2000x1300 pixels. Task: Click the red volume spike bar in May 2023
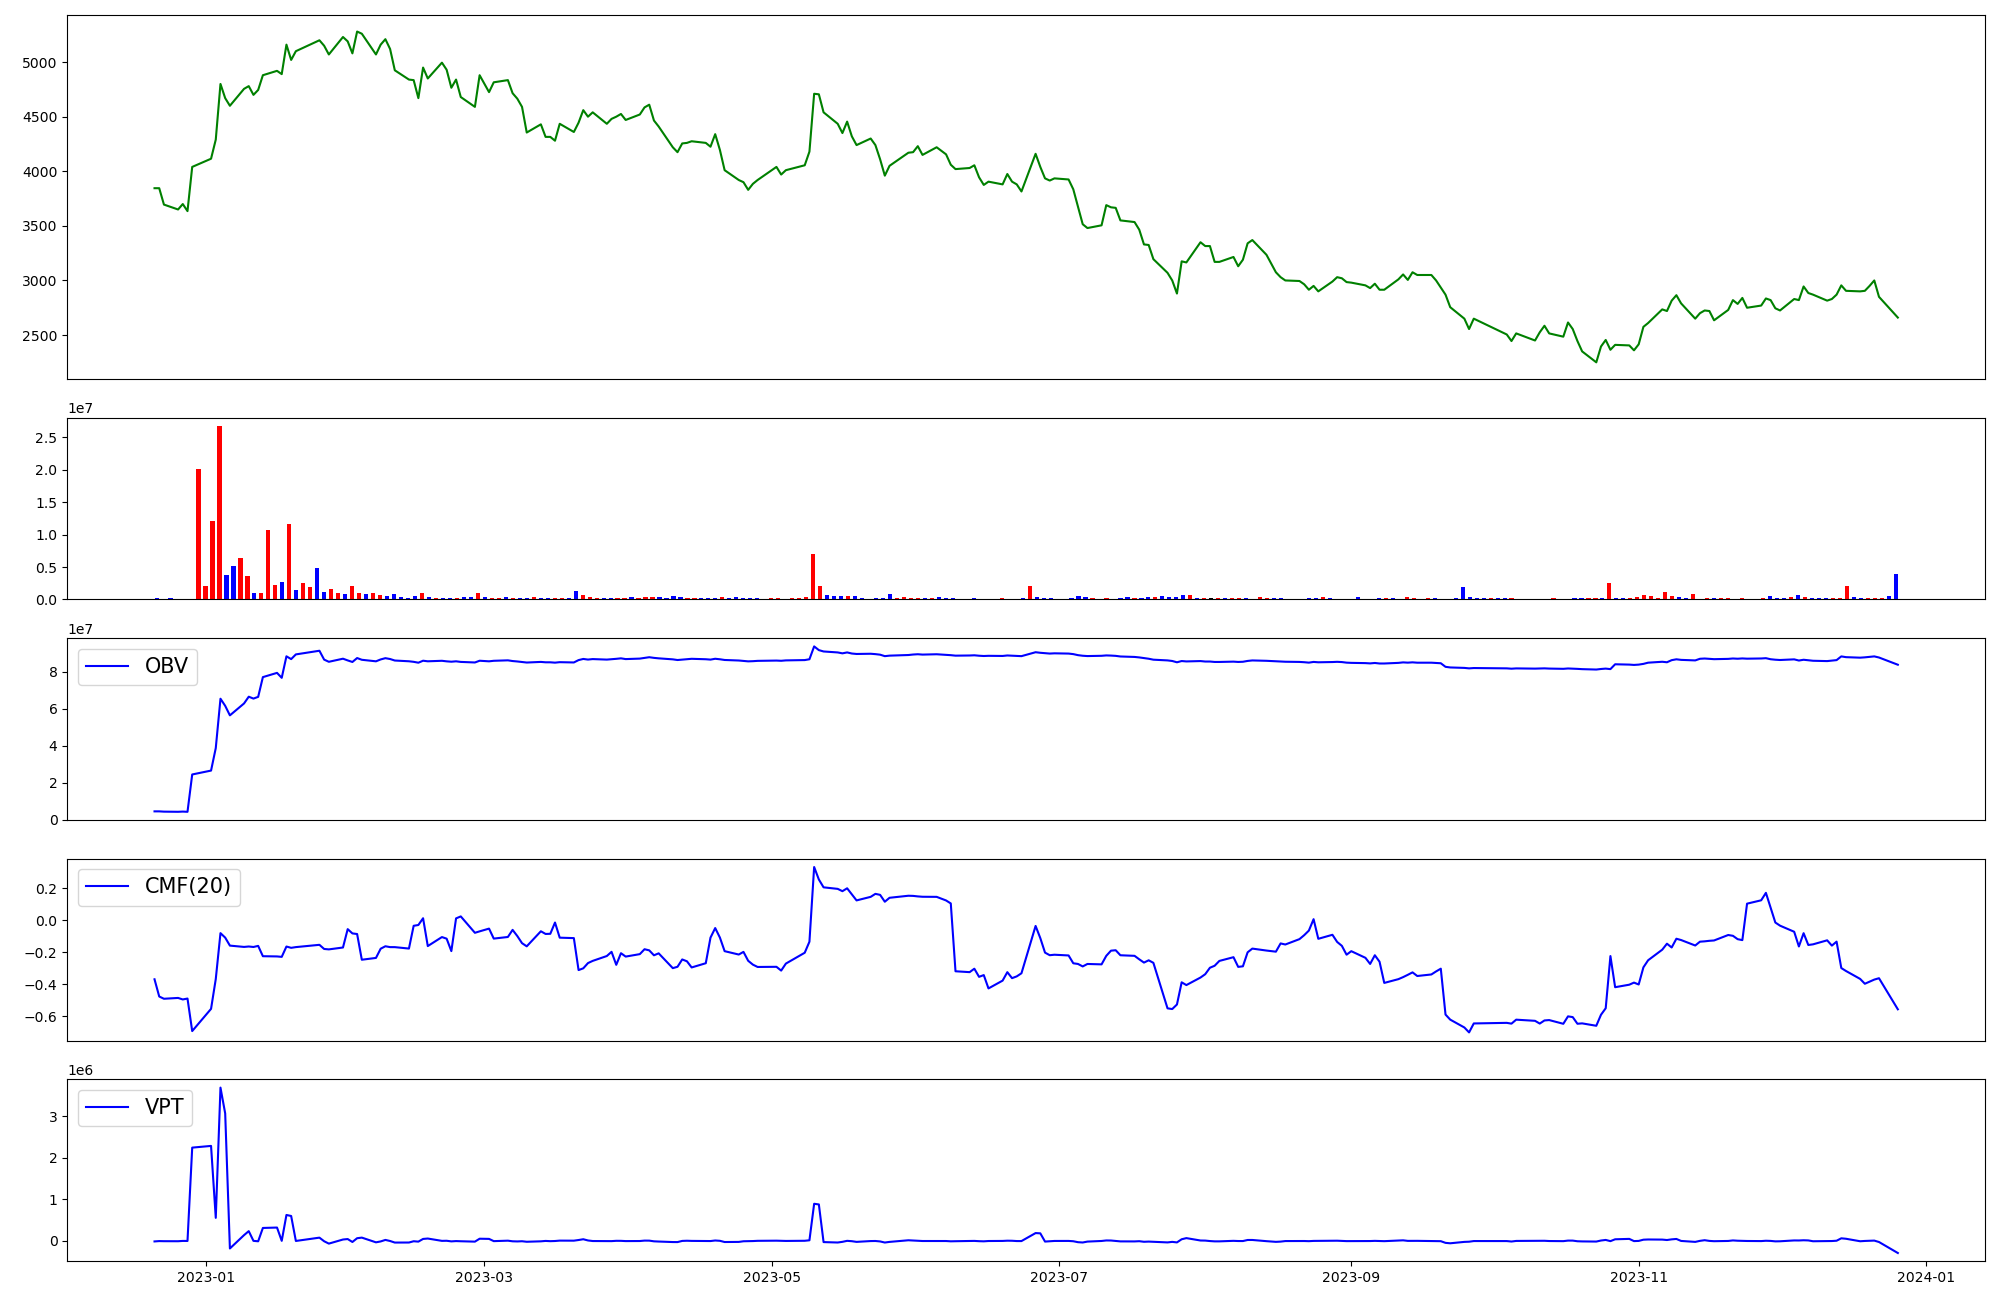tap(813, 576)
